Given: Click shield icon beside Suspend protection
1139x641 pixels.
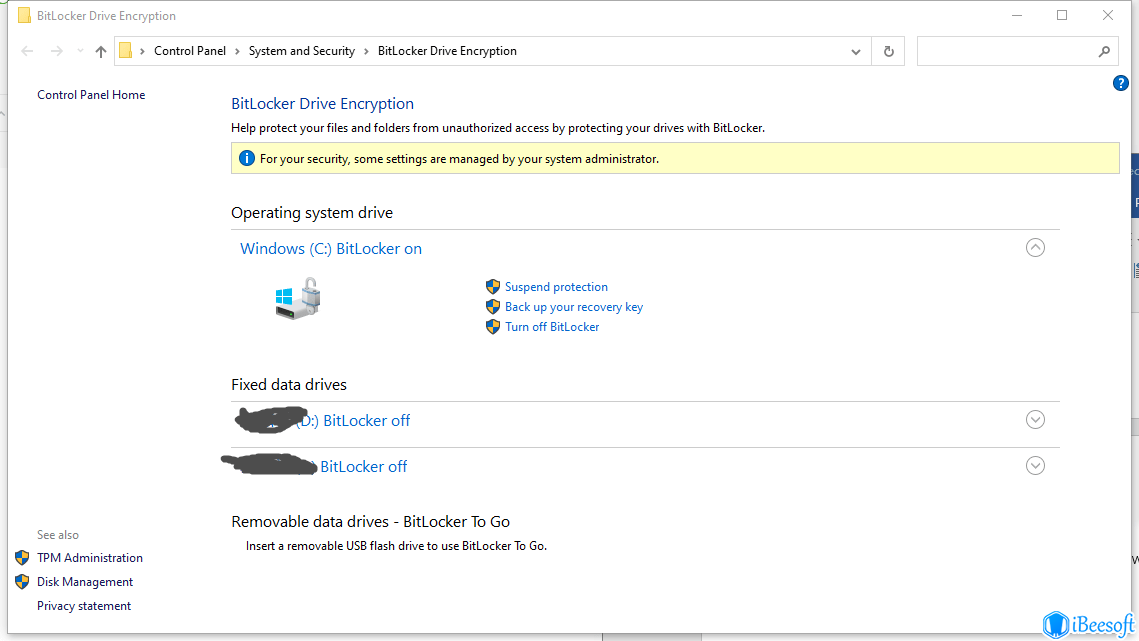Looking at the screenshot, I should click(493, 286).
